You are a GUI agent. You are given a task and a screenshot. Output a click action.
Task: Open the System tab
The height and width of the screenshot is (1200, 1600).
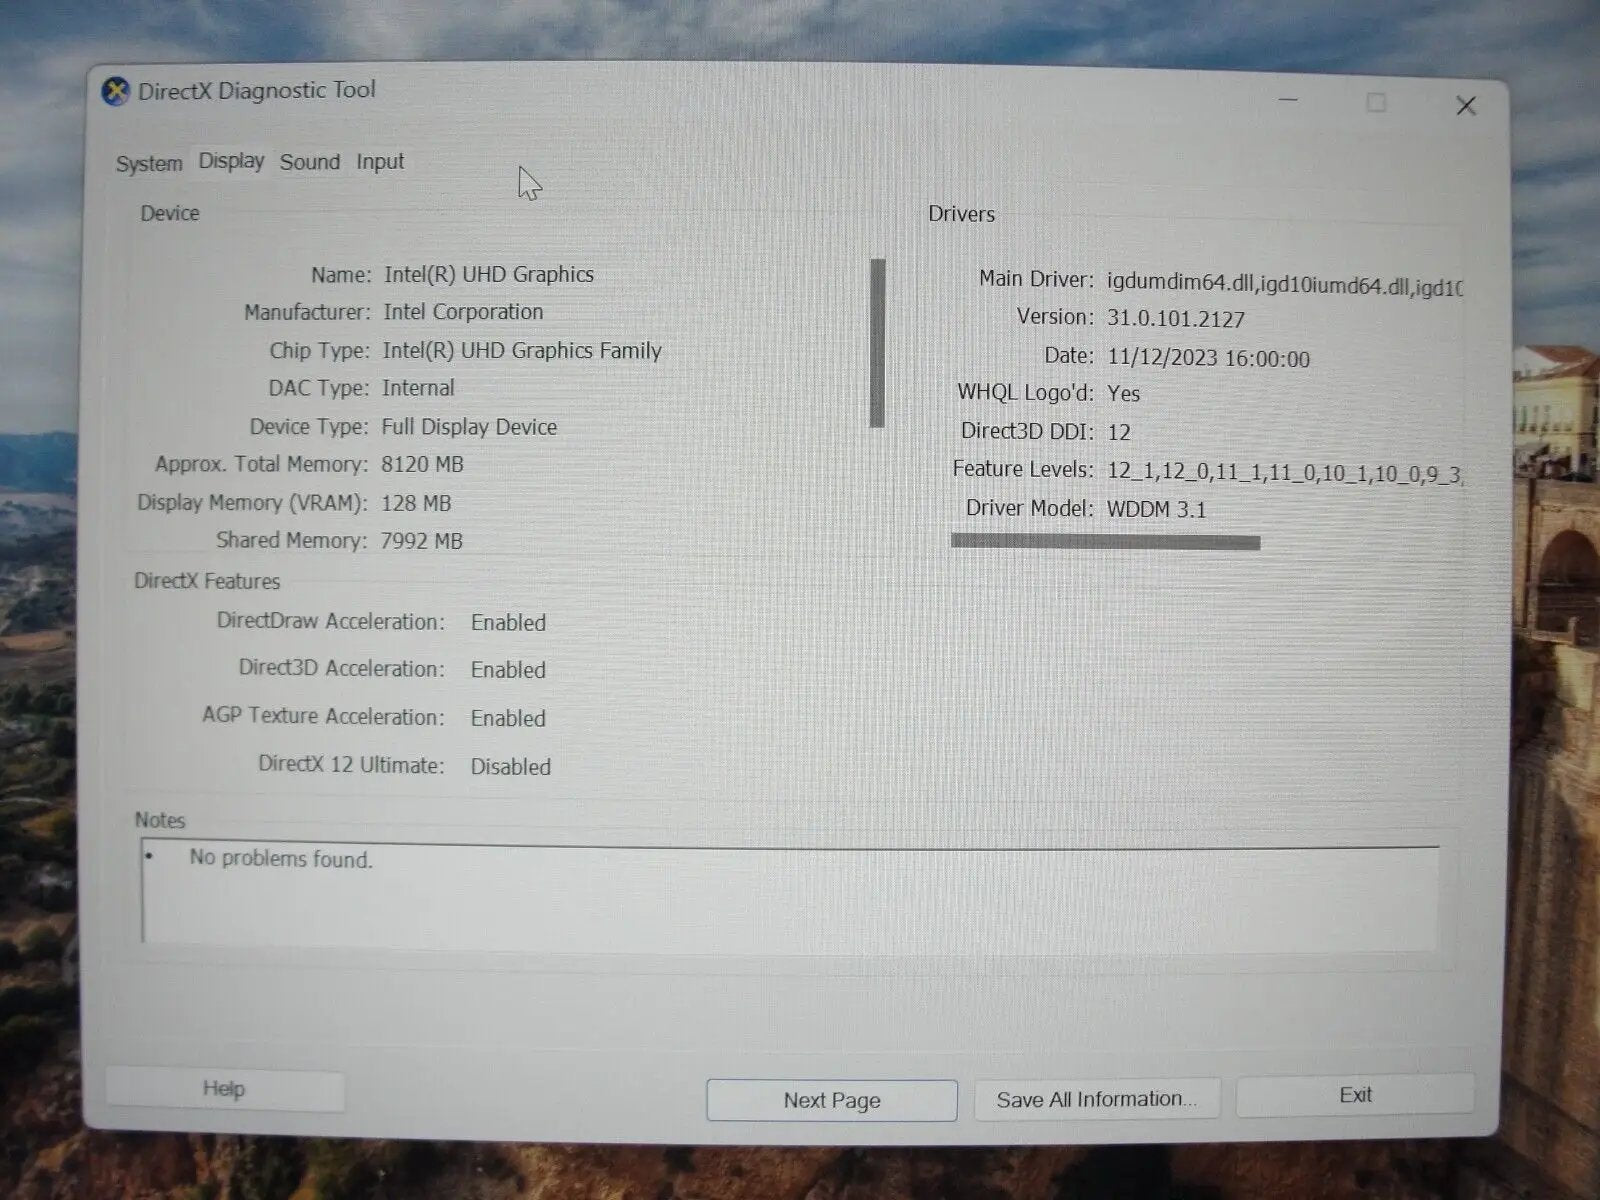[149, 163]
